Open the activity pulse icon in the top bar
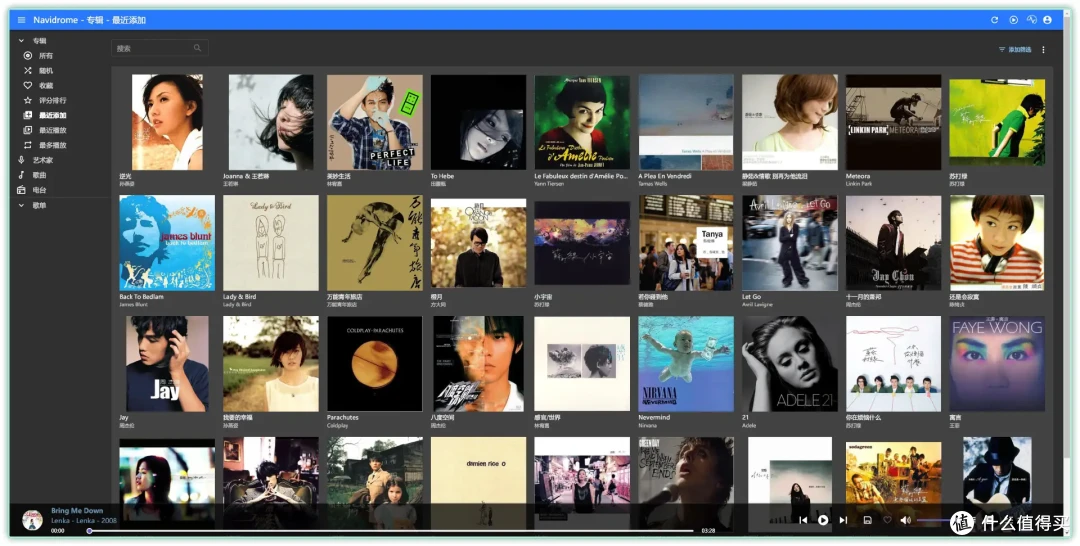 pyautogui.click(x=1031, y=20)
